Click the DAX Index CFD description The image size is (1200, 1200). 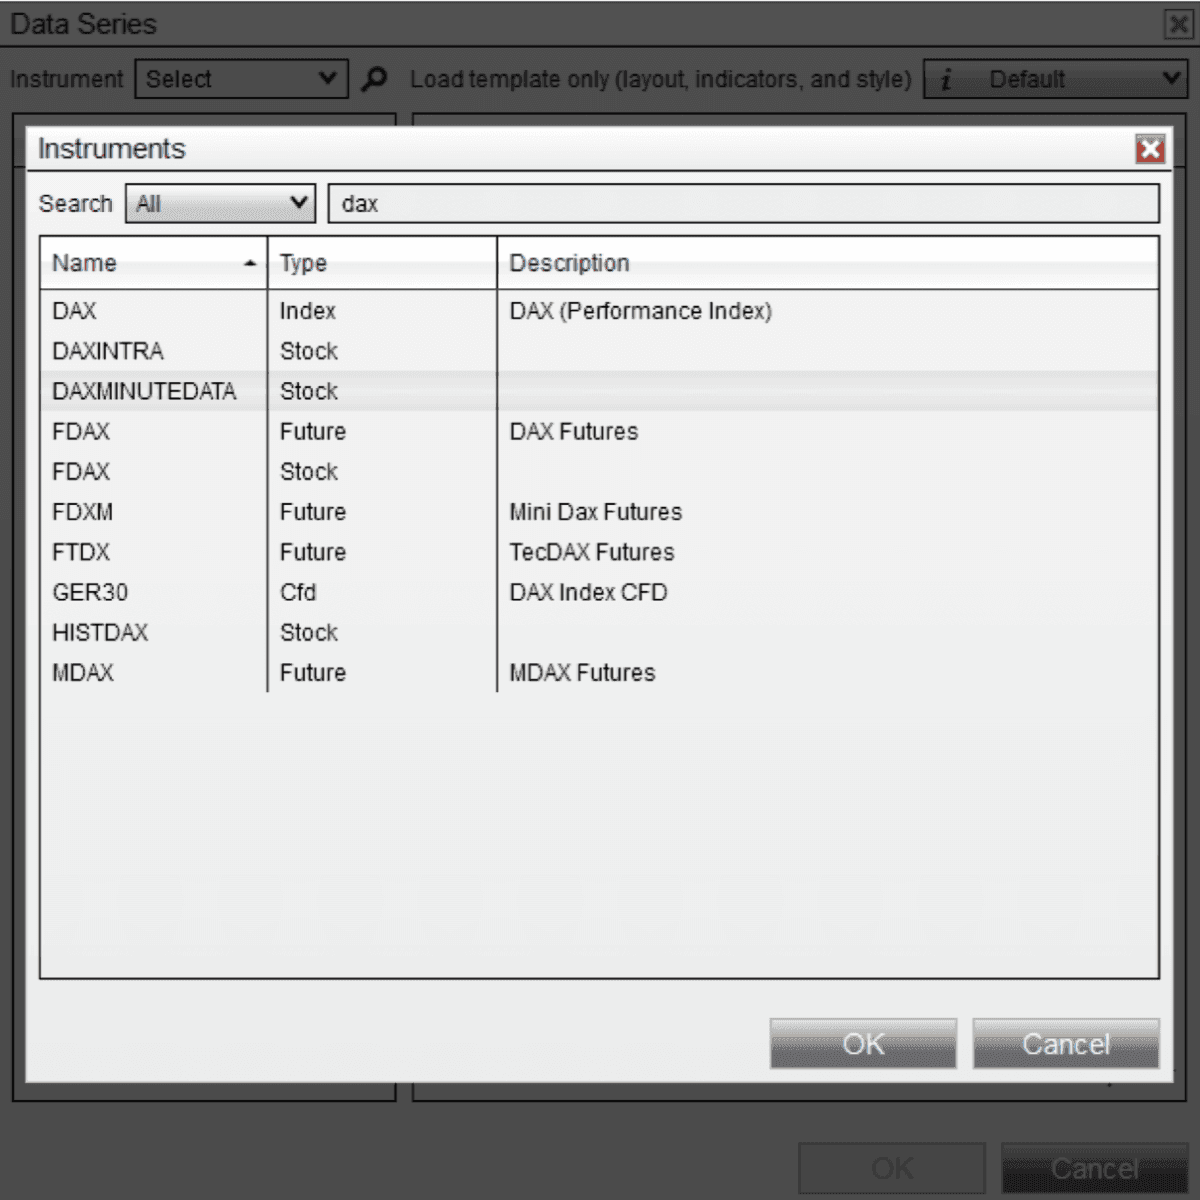click(x=588, y=592)
